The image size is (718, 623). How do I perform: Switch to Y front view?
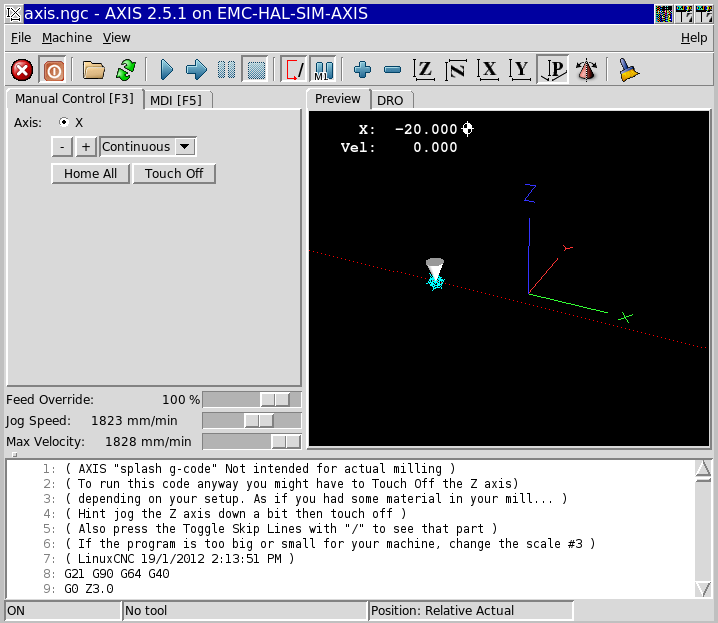[520, 70]
